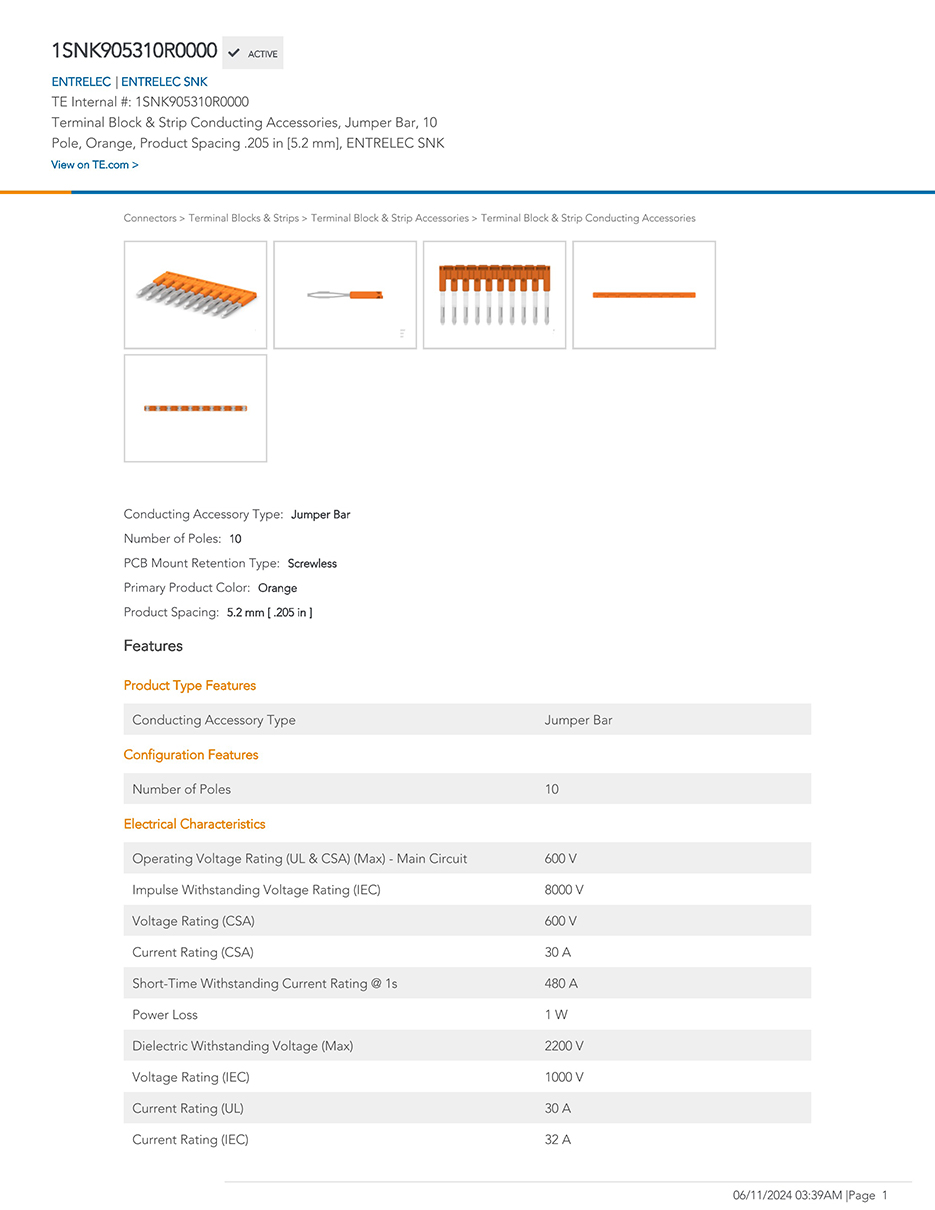Open the front view thumbnail showing ten pins
The image size is (935, 1210).
[494, 295]
